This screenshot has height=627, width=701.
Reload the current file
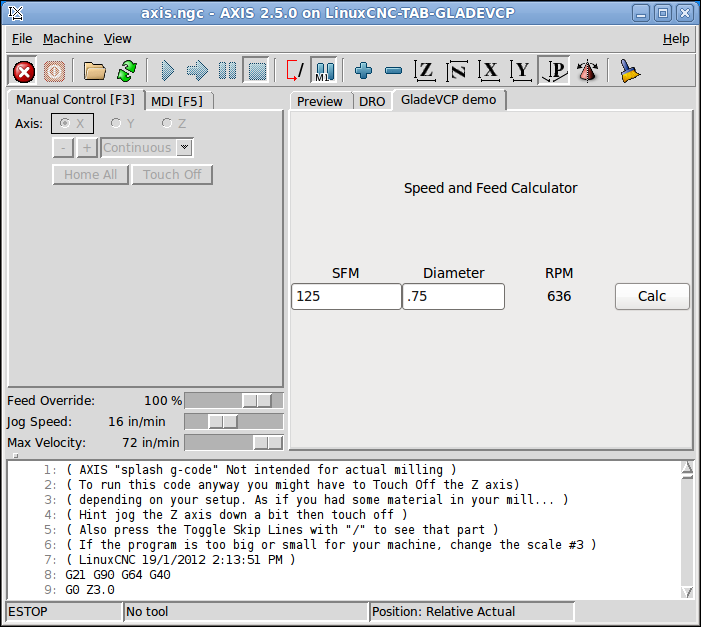pos(127,71)
